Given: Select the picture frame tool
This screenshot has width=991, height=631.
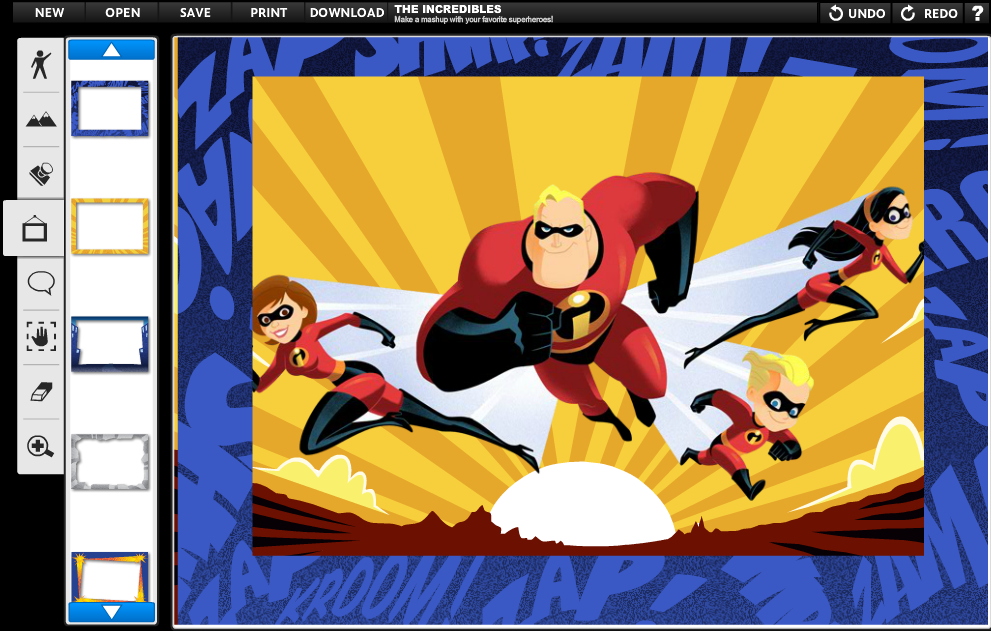Looking at the screenshot, I should point(35,228).
